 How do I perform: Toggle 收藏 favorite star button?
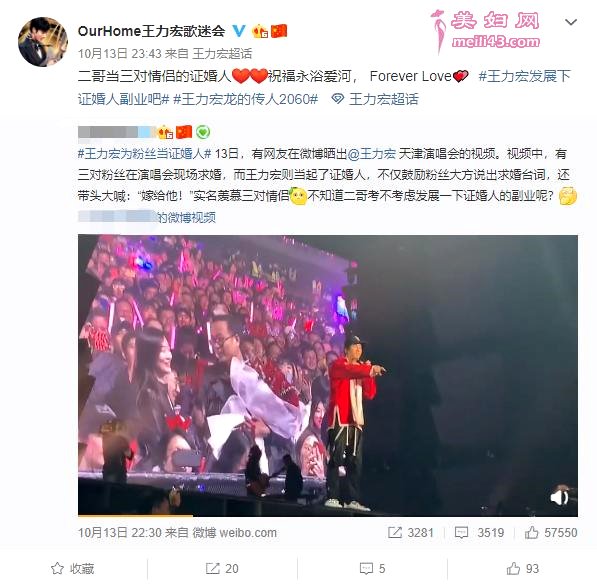72,568
